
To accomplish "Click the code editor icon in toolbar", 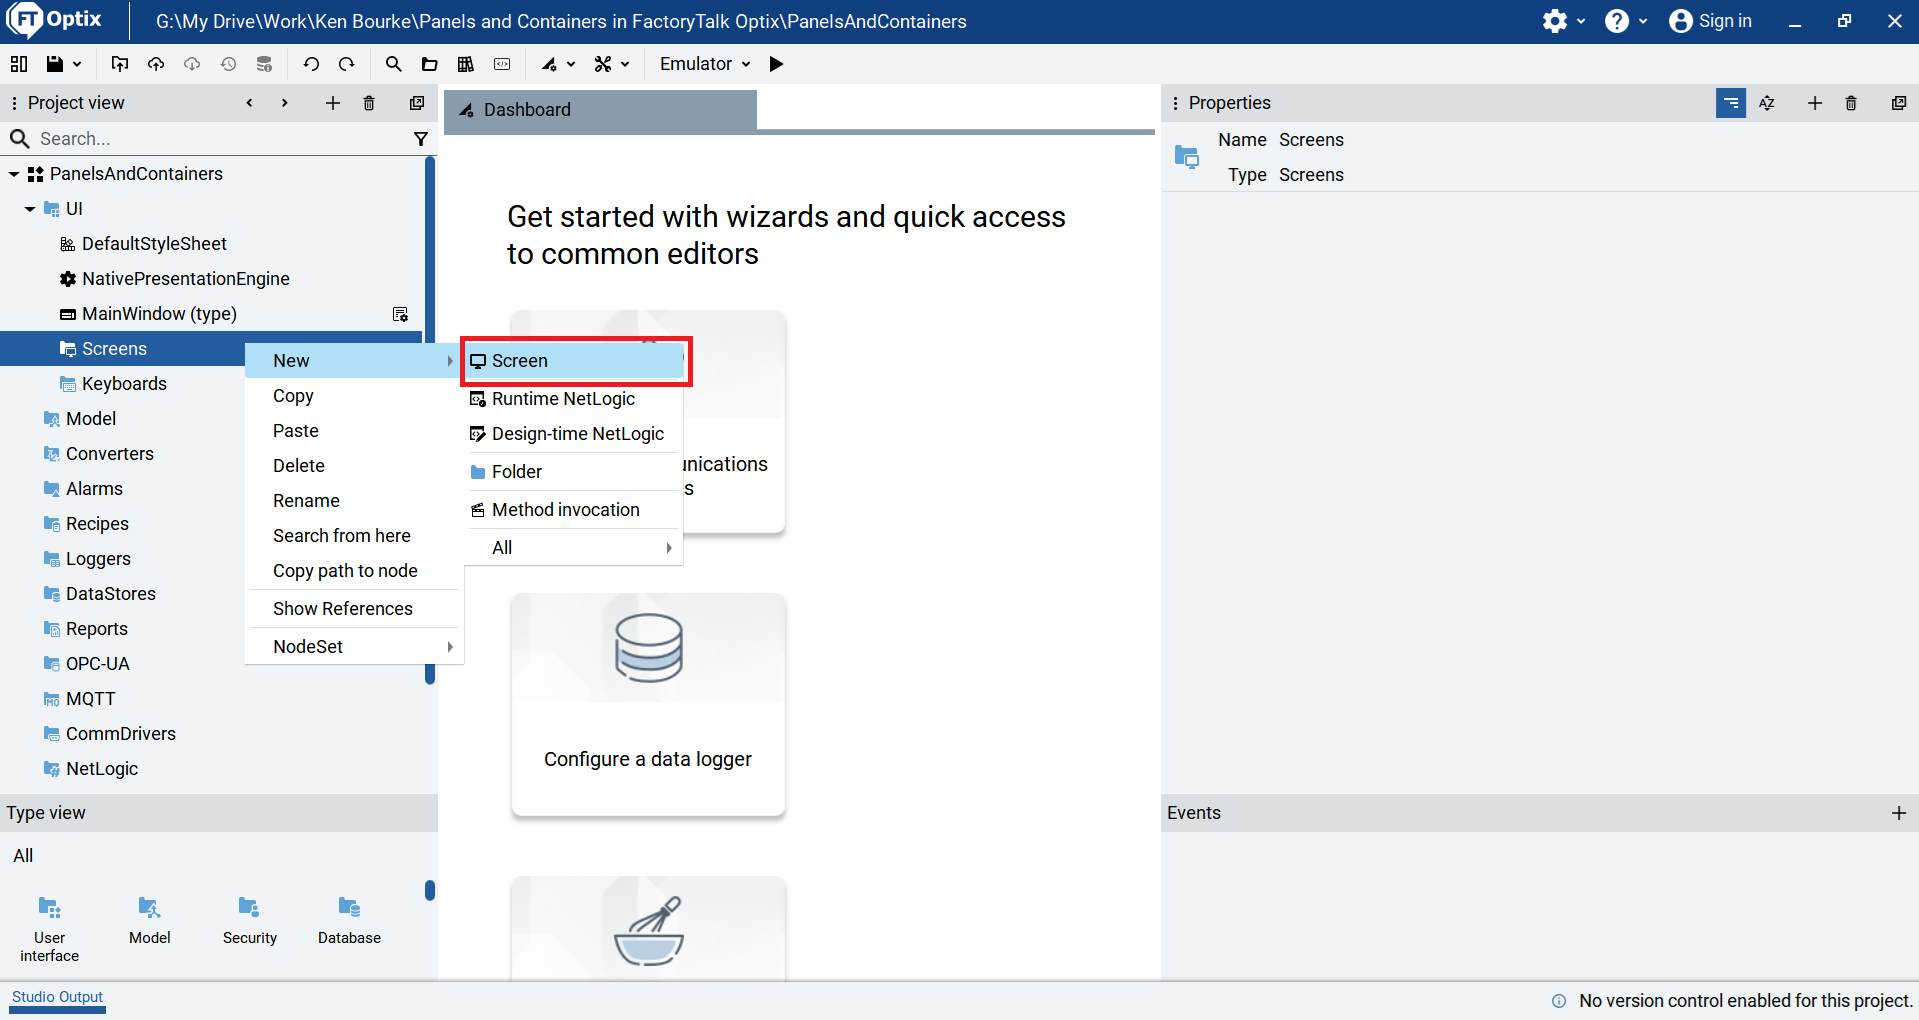I will point(502,64).
